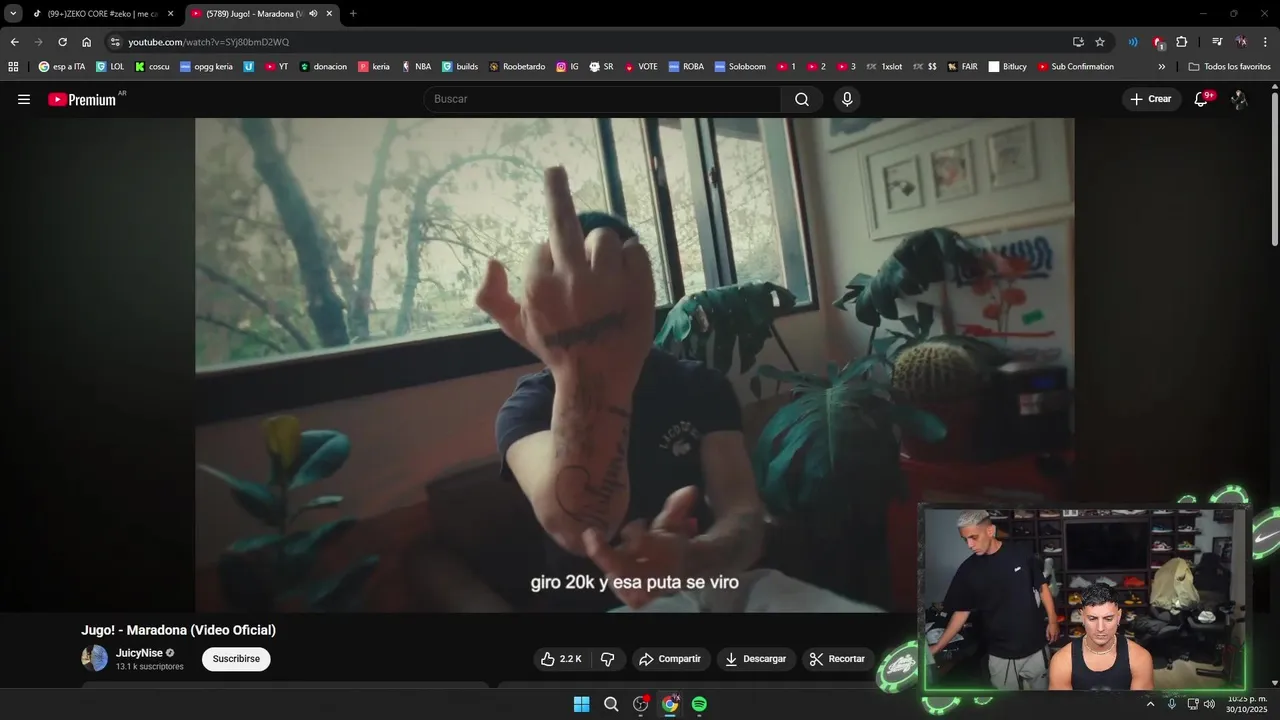
Task: Dislike the video with thumbs-down
Action: 607,659
